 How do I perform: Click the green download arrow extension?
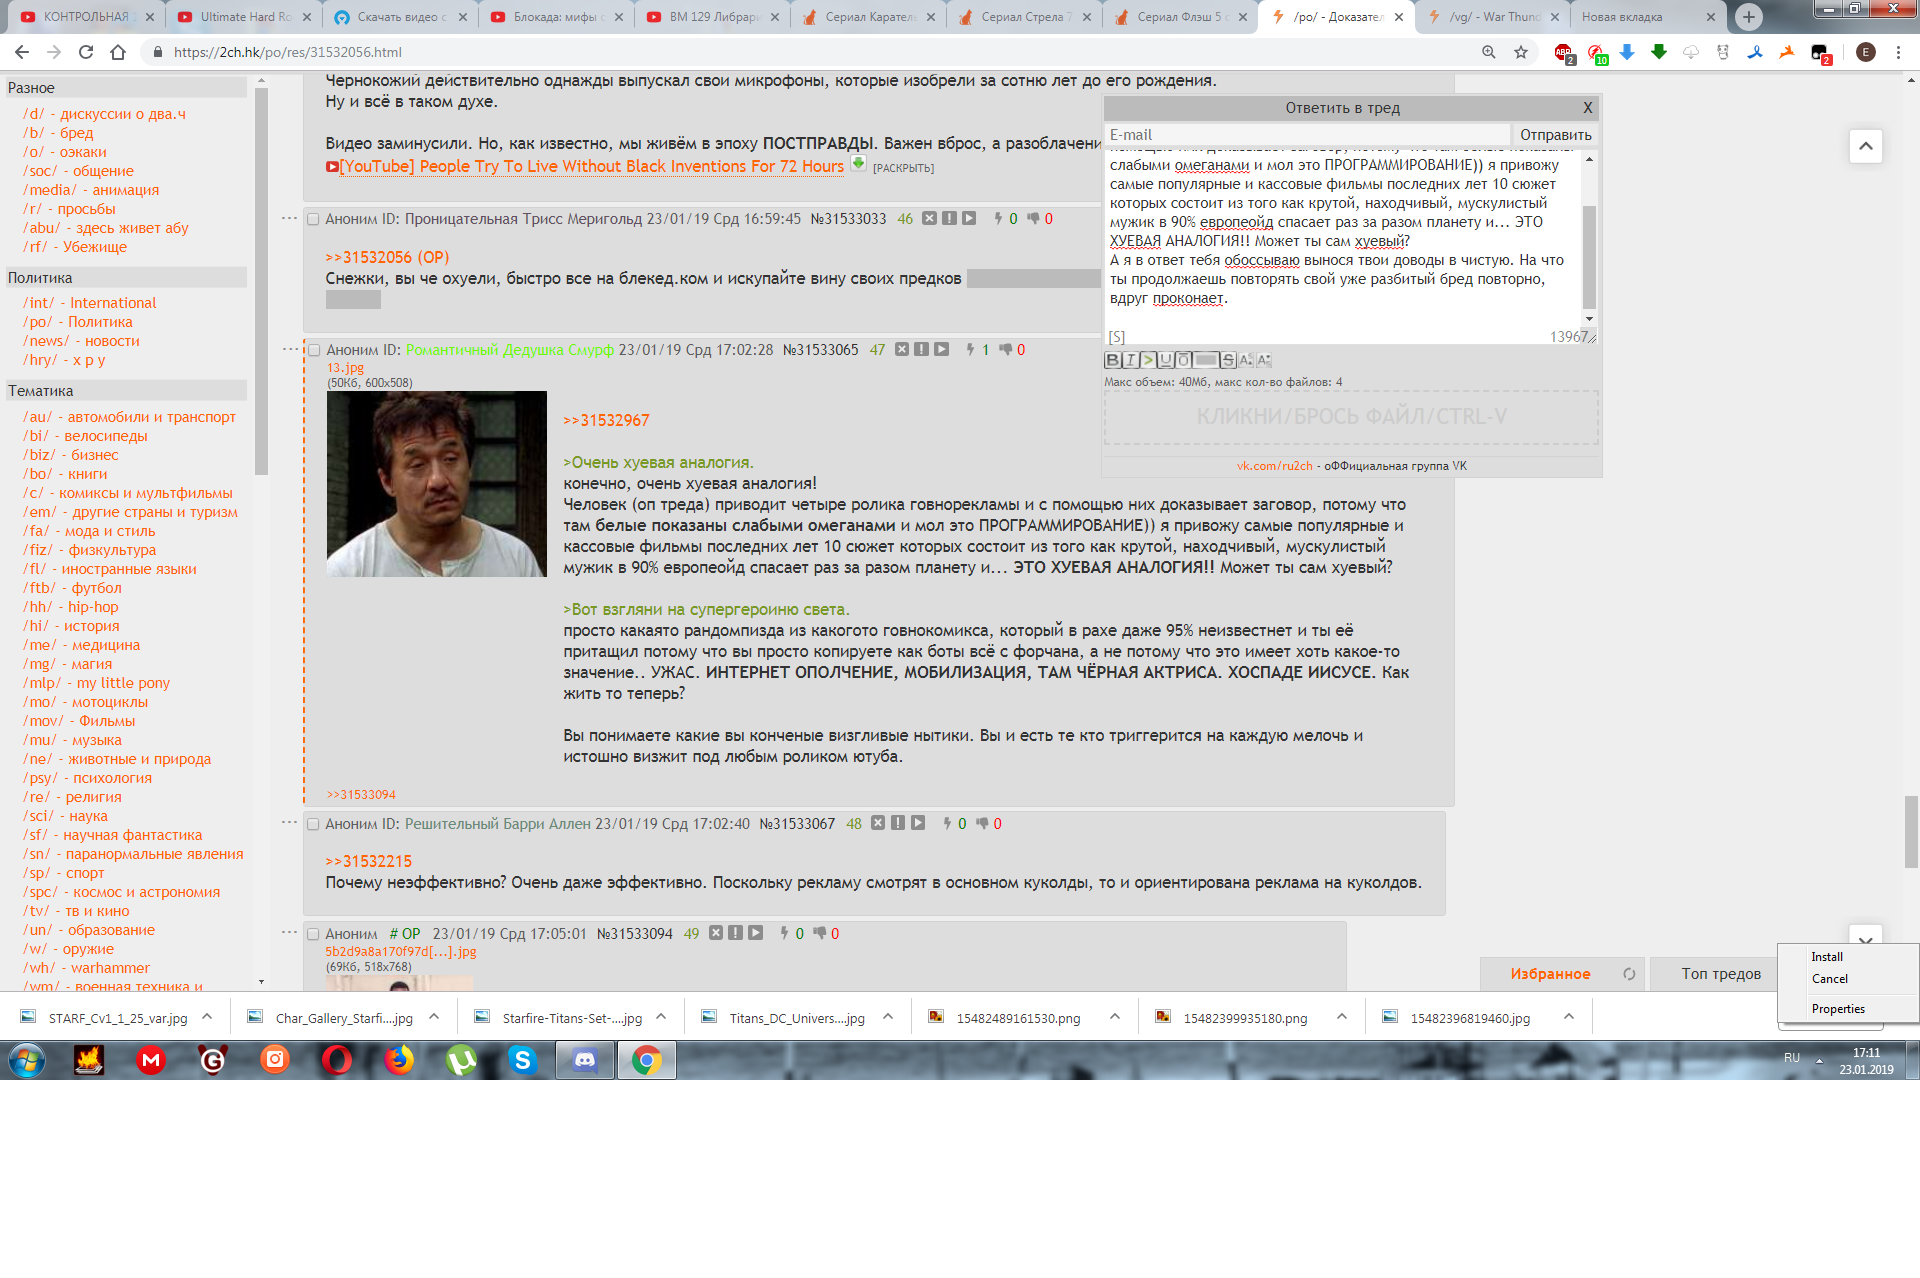[x=1659, y=52]
